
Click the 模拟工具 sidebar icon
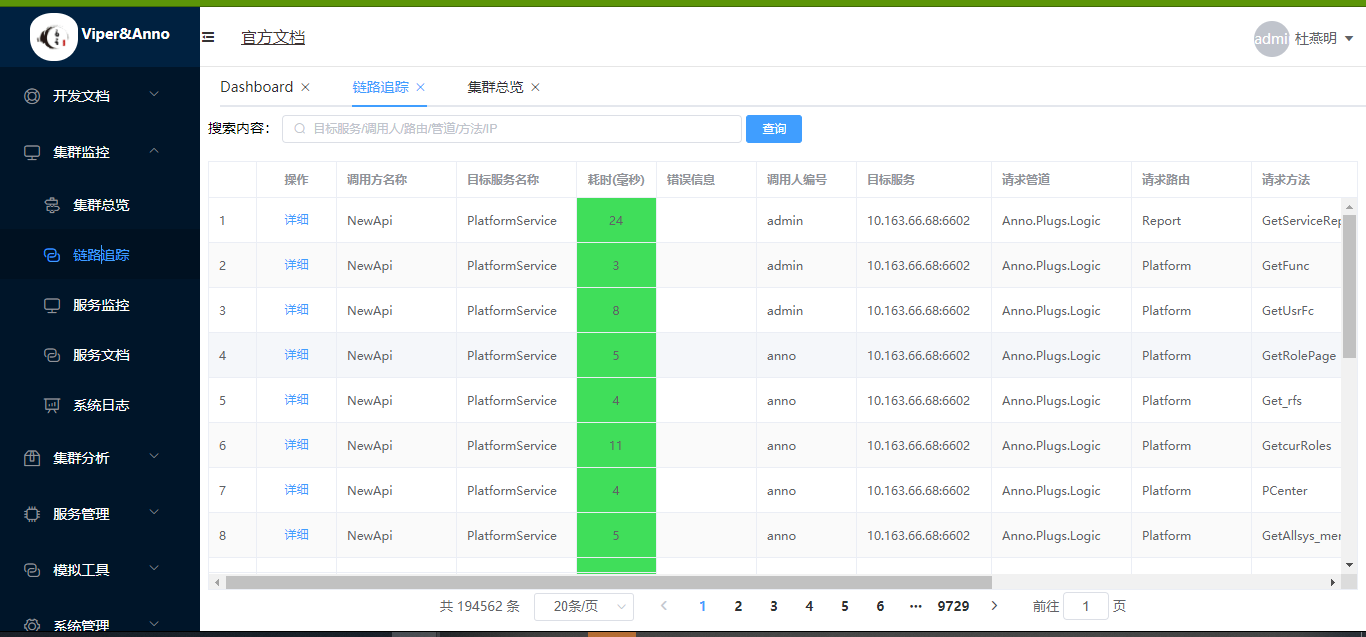[32, 570]
